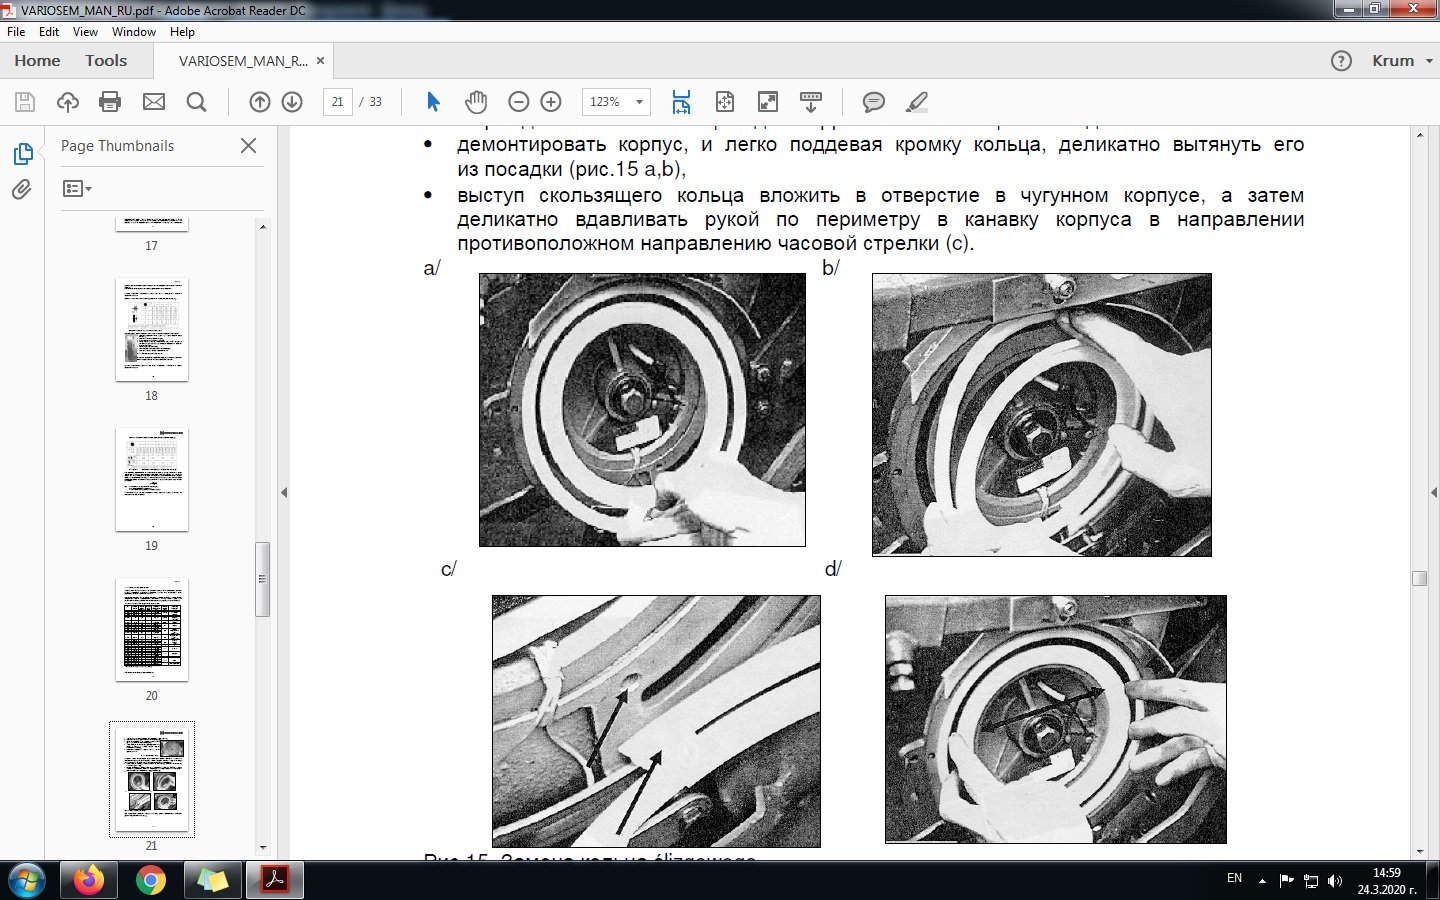Image resolution: width=1440 pixels, height=900 pixels.
Task: Switch to the Tools tab
Action: click(106, 61)
